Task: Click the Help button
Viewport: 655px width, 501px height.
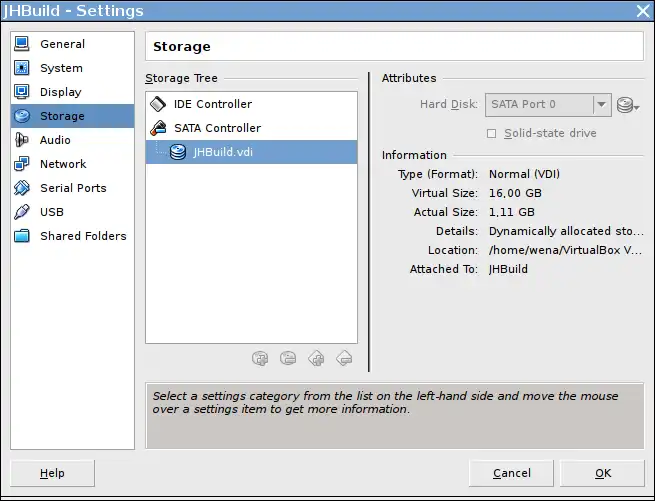Action: click(x=52, y=473)
